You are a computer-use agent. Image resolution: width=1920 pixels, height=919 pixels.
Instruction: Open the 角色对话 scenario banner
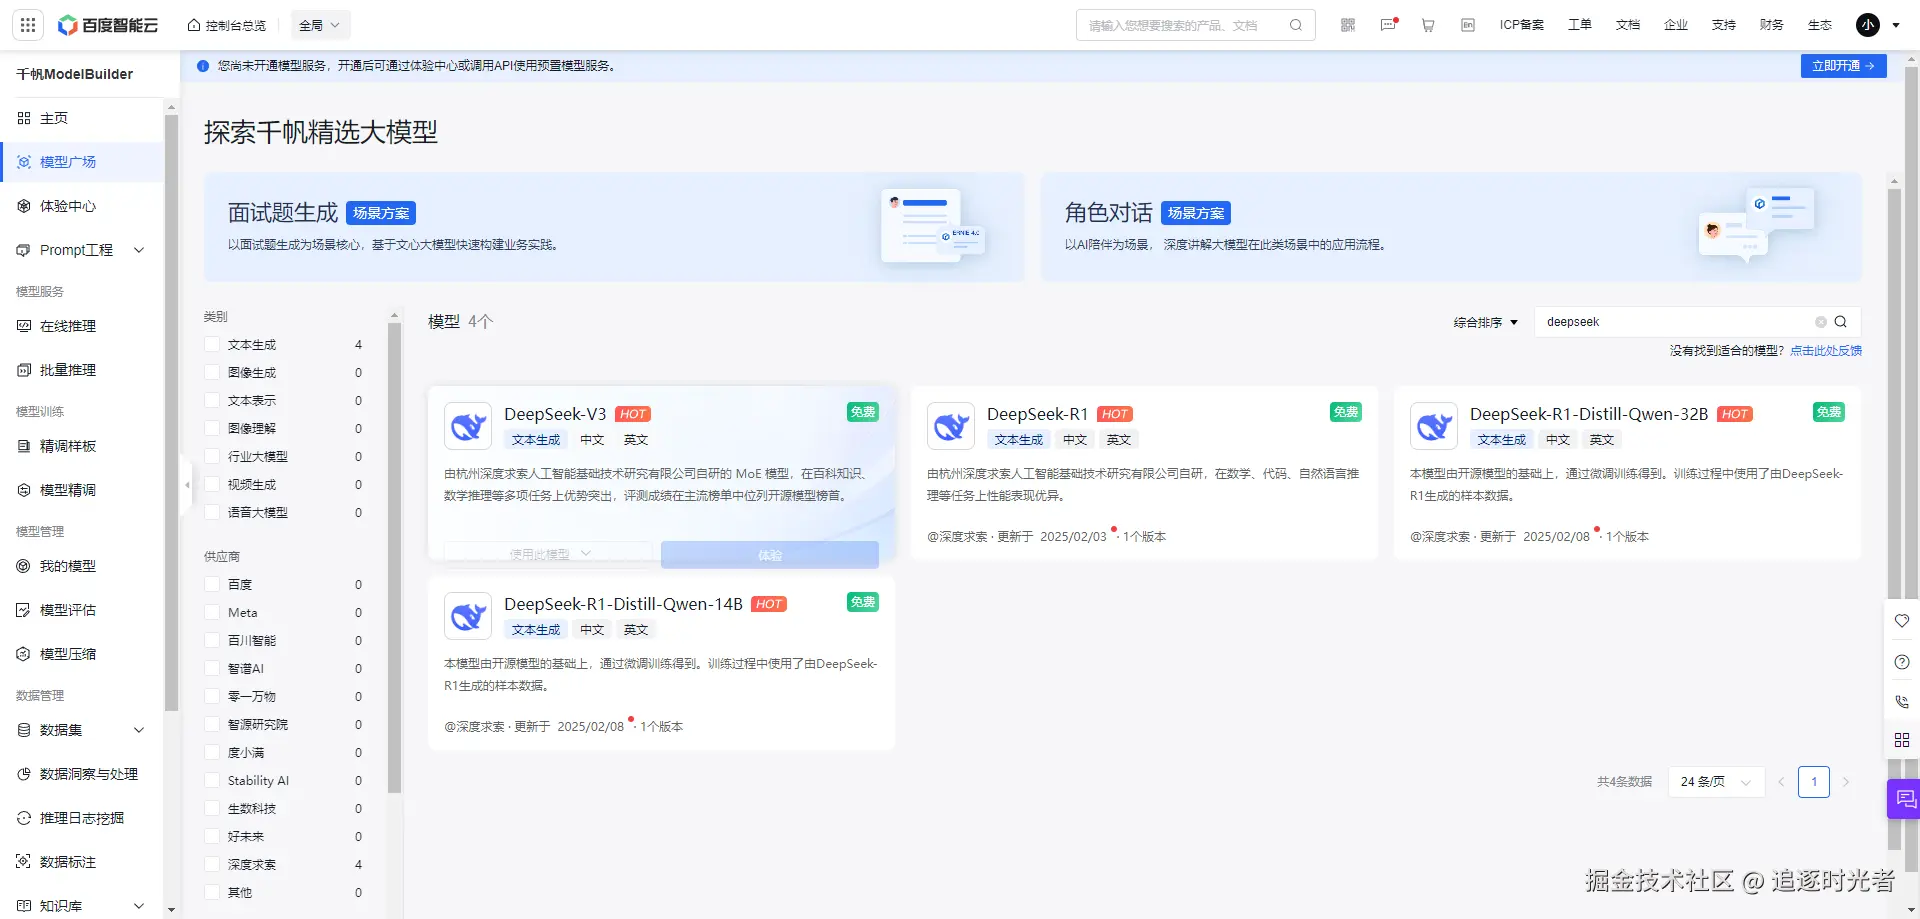pyautogui.click(x=1451, y=227)
